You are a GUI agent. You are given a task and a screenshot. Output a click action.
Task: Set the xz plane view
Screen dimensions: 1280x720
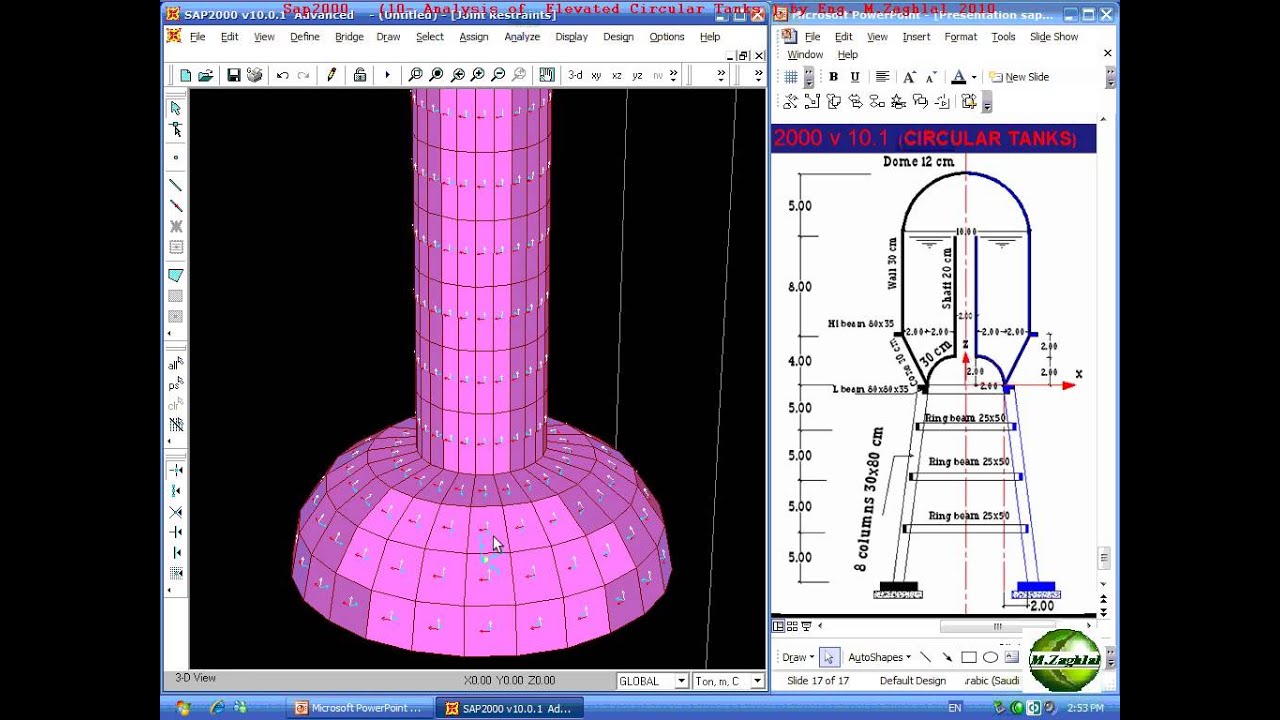click(x=617, y=75)
